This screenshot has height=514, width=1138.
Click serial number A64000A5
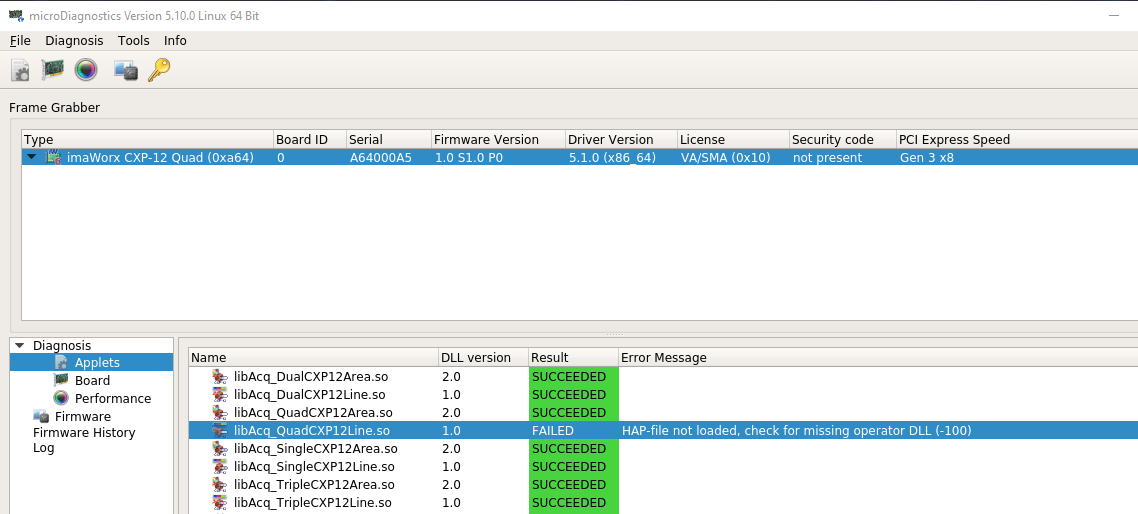(x=381, y=157)
